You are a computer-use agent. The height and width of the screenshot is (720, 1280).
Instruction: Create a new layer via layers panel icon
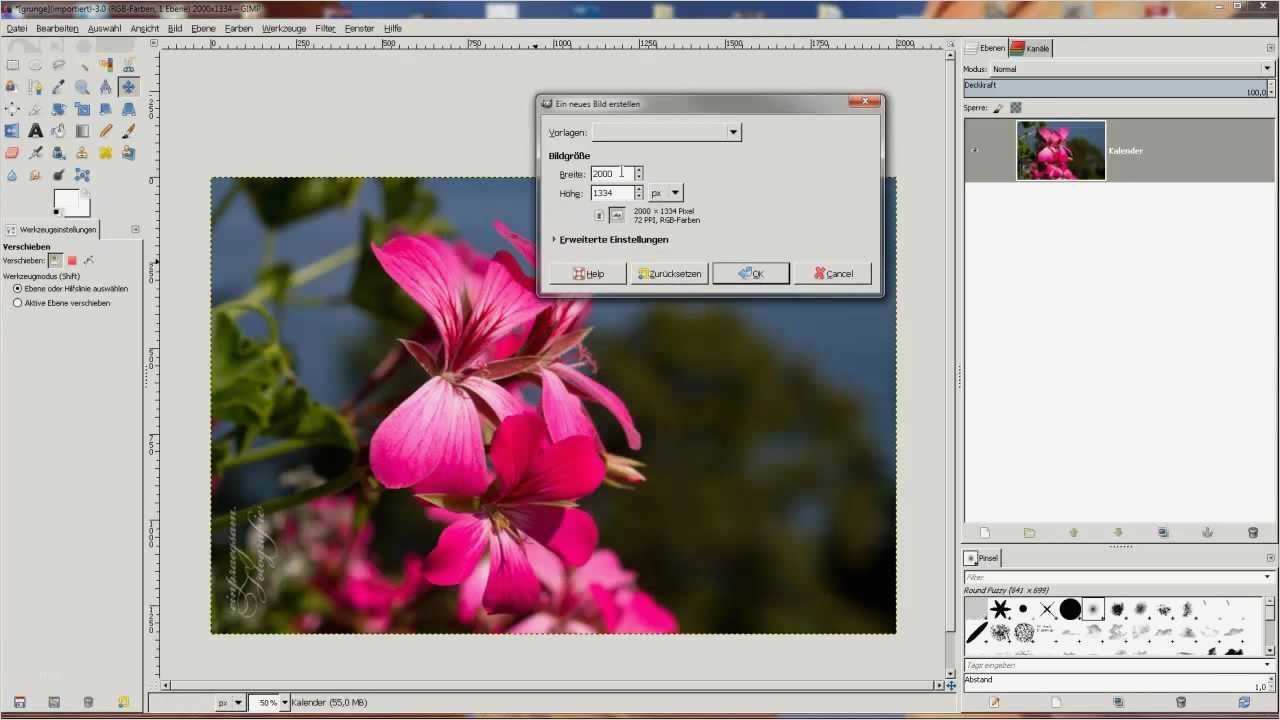[986, 532]
